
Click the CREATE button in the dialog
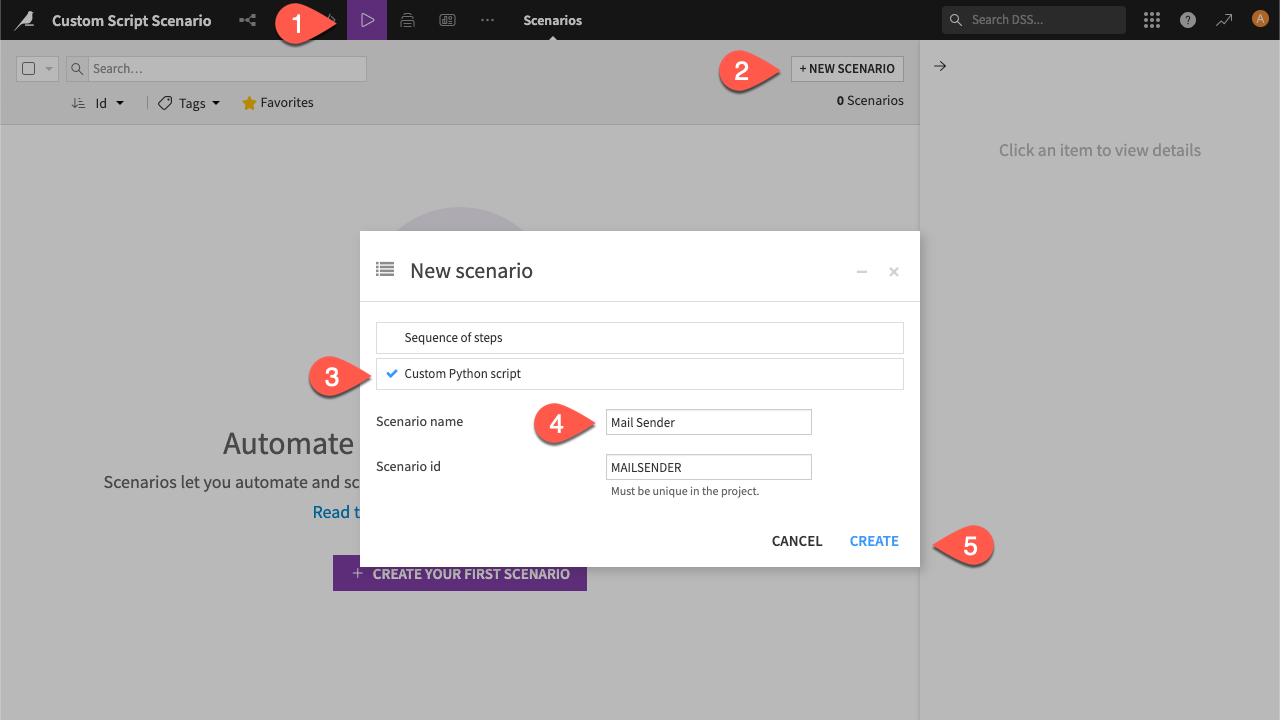point(873,541)
